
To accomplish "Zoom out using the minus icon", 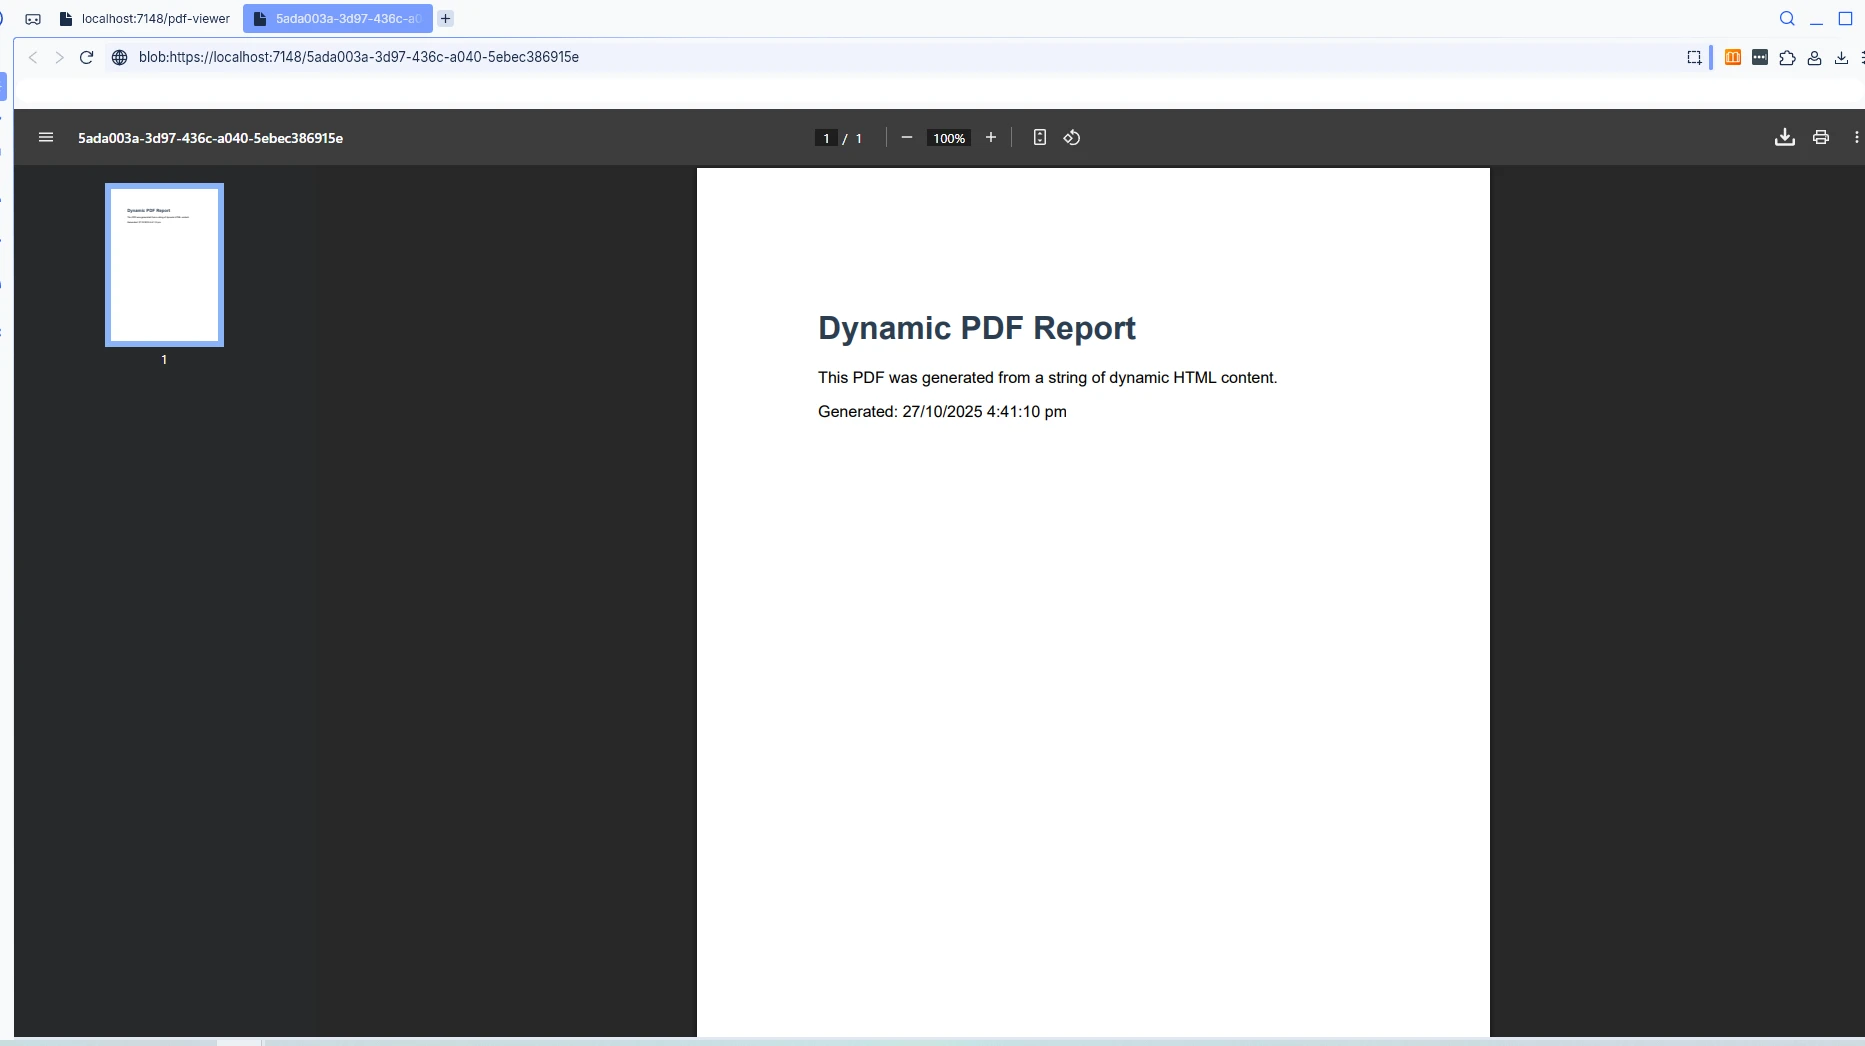I will point(906,137).
